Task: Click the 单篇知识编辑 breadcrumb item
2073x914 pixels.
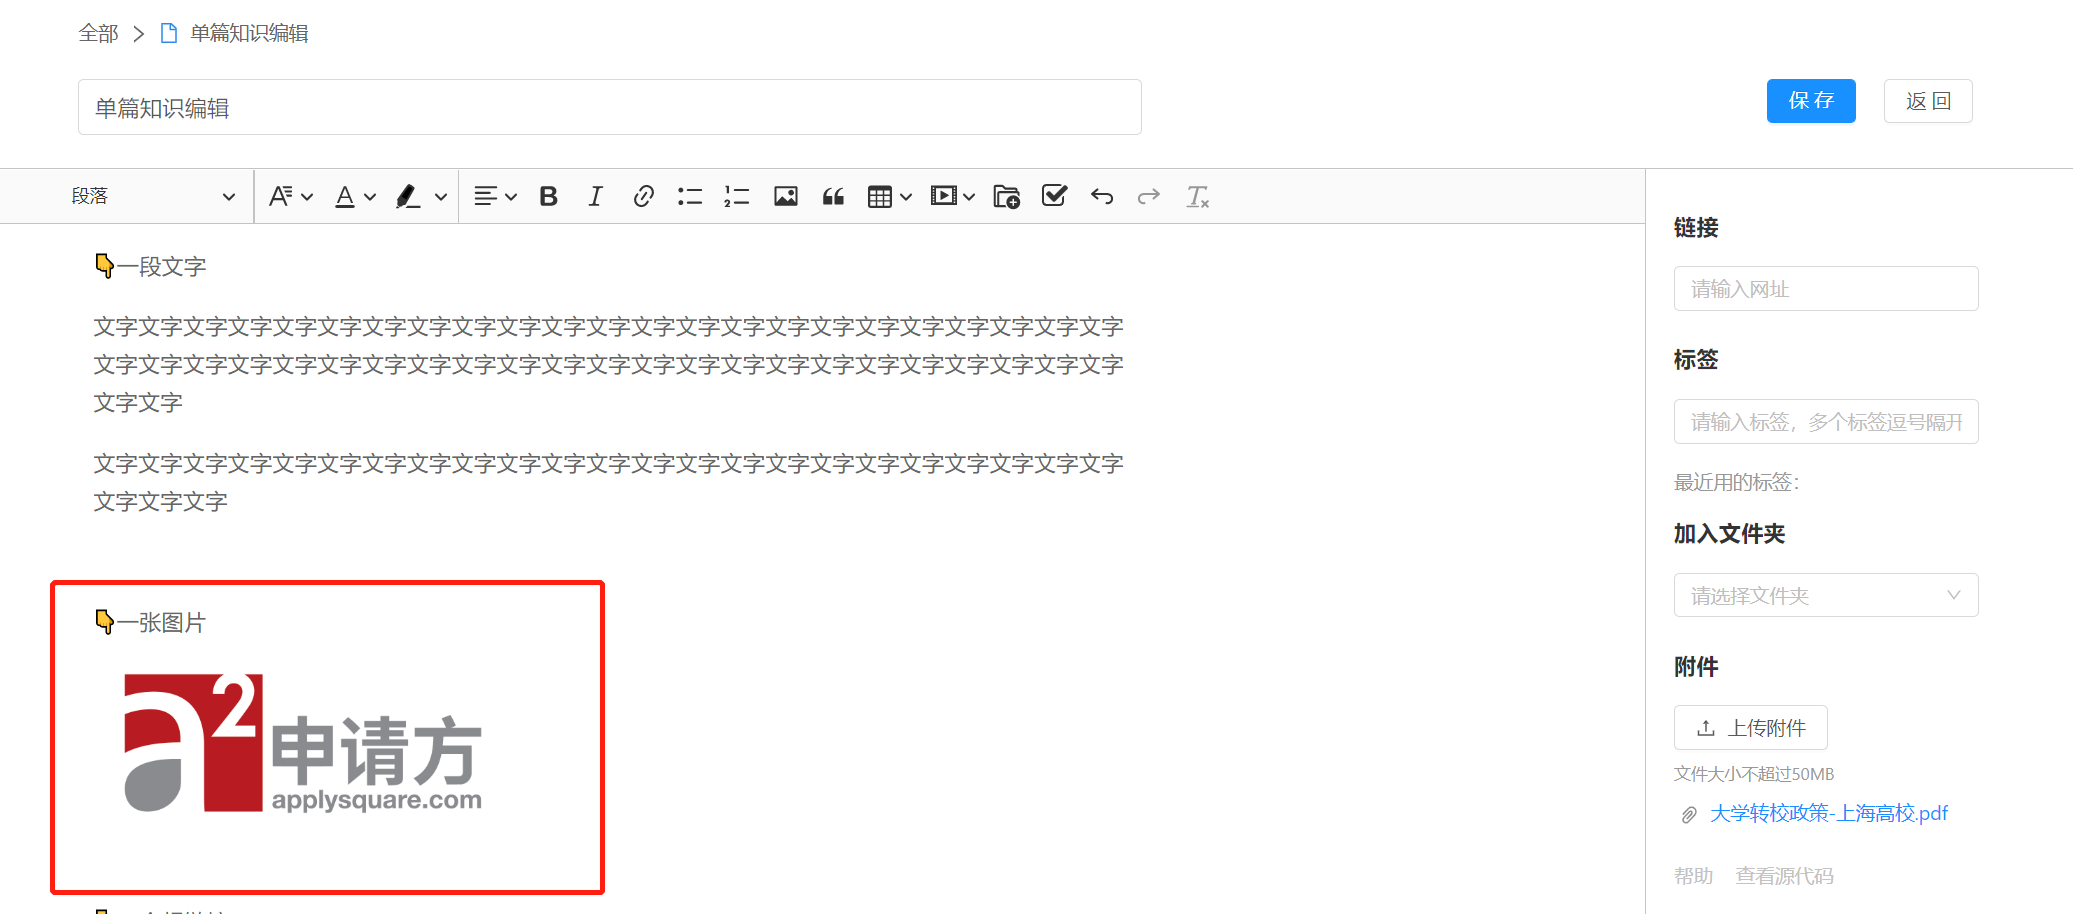Action: [249, 33]
